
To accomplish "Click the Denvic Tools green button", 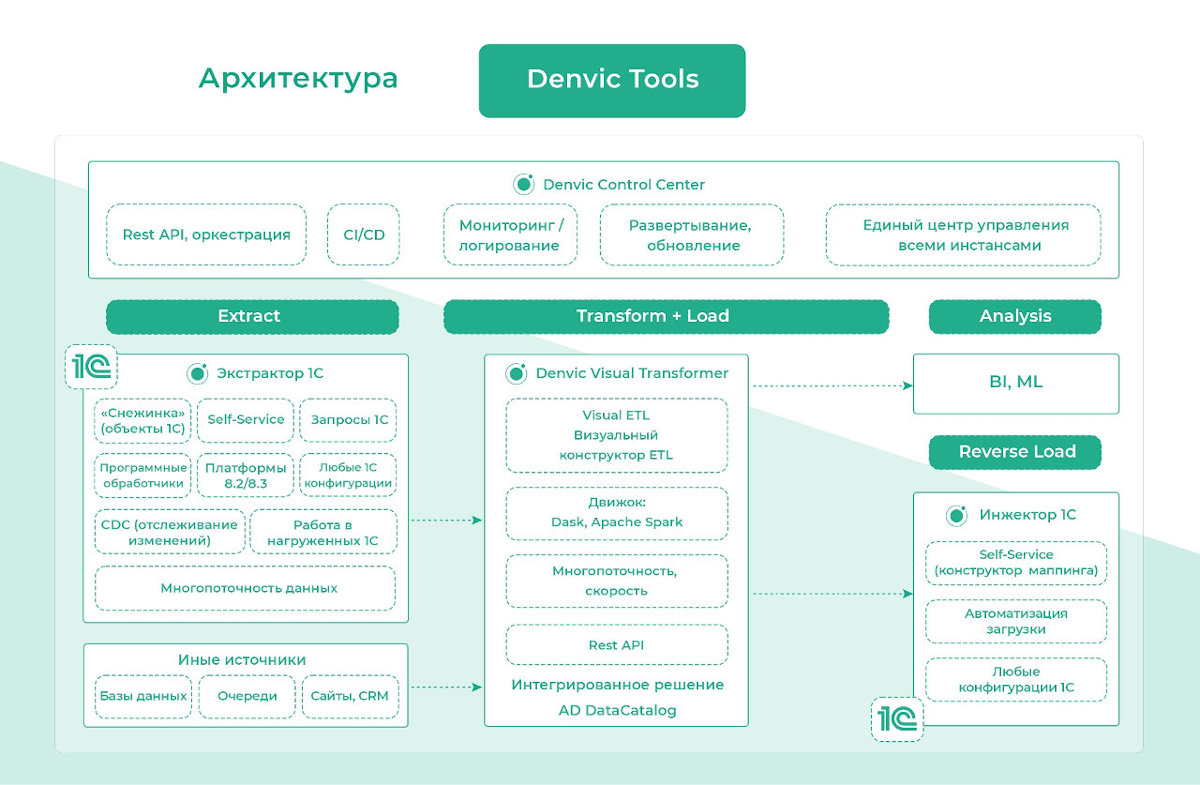I will [x=612, y=80].
